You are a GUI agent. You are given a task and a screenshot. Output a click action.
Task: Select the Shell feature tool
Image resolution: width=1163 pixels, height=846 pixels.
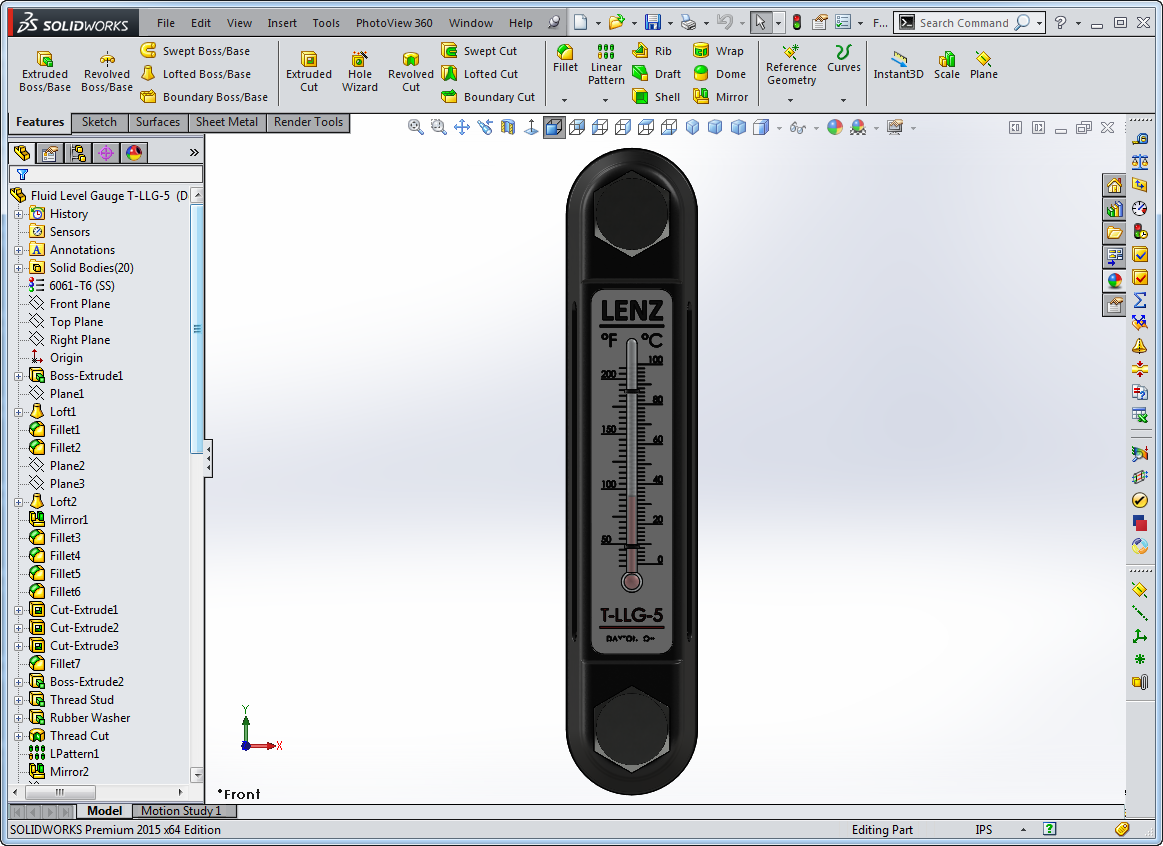tap(656, 96)
